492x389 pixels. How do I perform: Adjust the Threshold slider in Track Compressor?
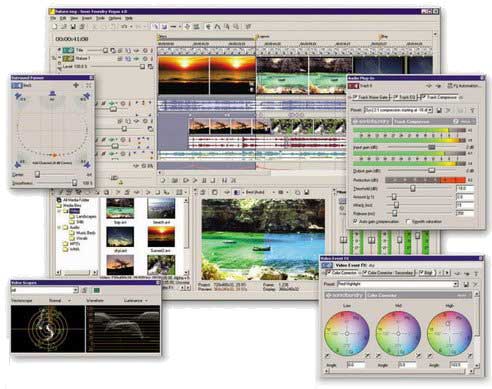[413, 188]
